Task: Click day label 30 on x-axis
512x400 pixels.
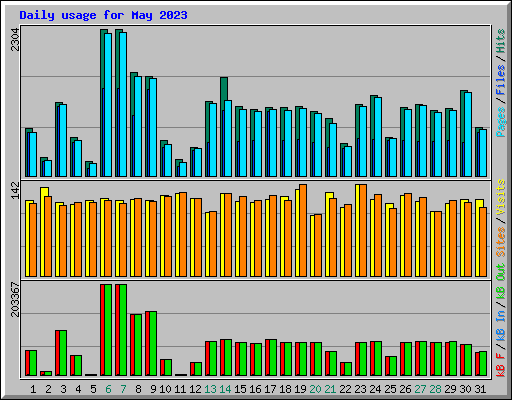Action: point(465,389)
